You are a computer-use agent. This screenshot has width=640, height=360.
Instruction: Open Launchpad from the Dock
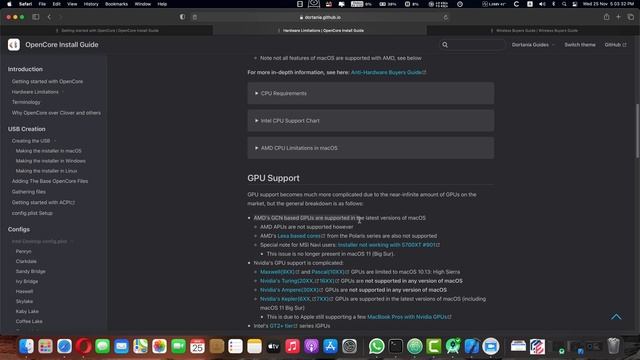[x=45, y=347]
